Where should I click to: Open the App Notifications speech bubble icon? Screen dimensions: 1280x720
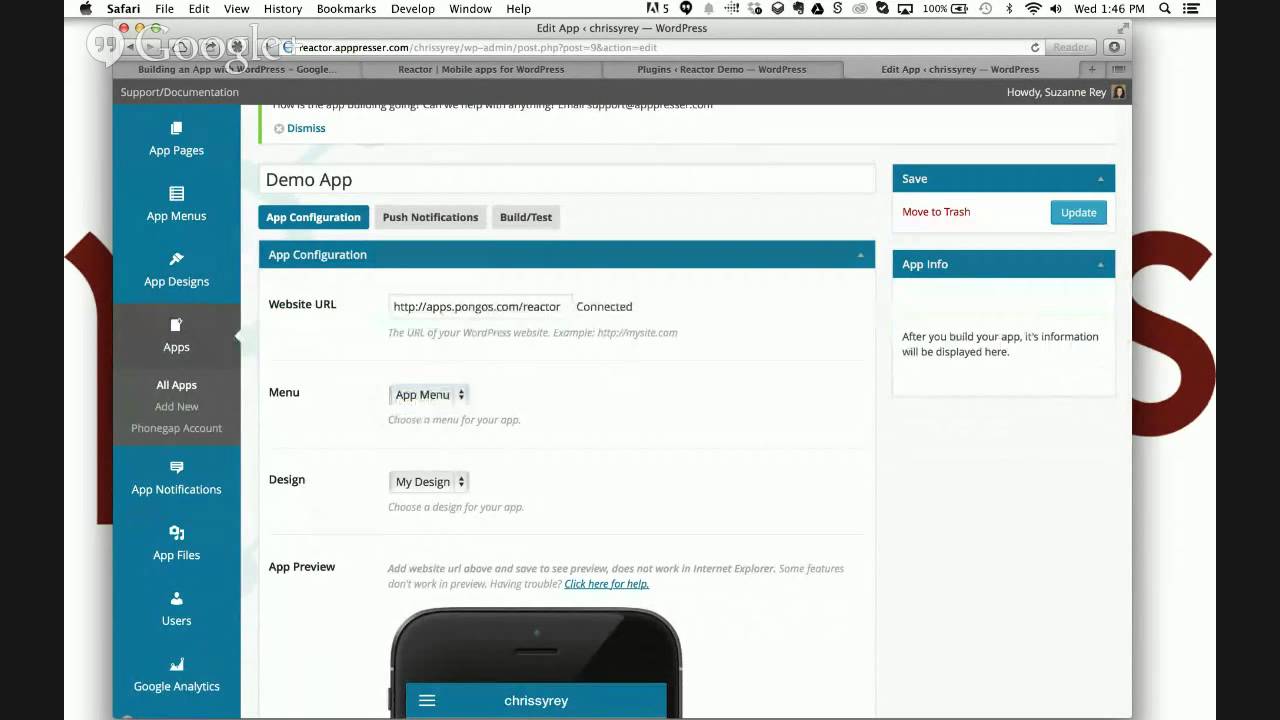click(x=176, y=467)
